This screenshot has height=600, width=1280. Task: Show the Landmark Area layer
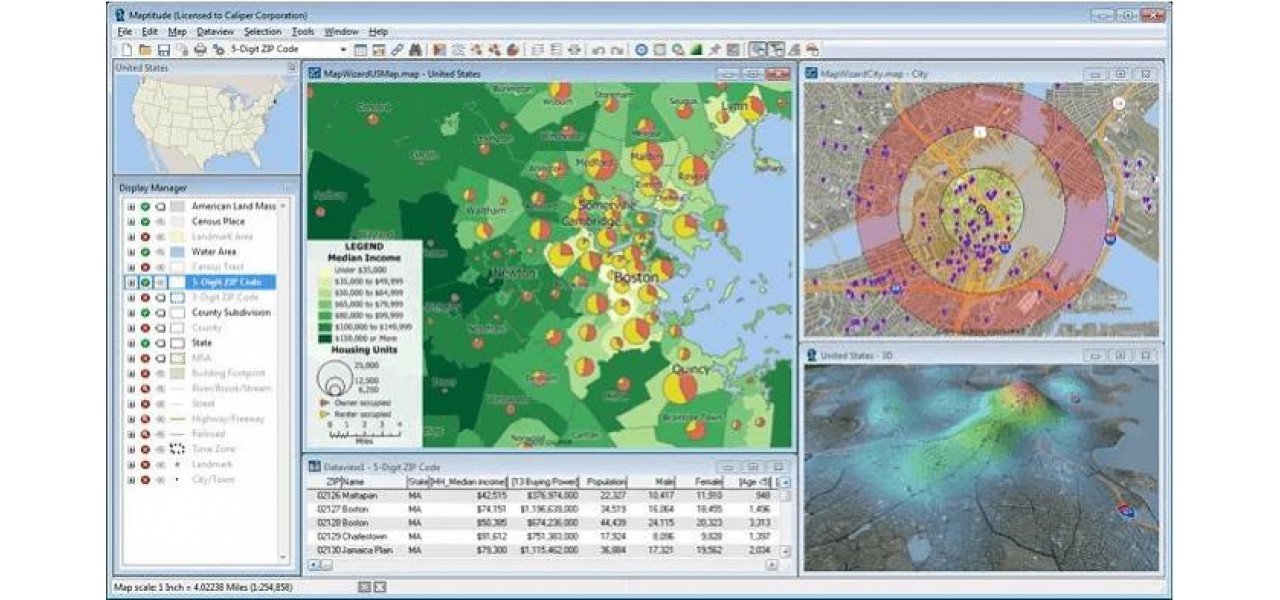pos(146,236)
